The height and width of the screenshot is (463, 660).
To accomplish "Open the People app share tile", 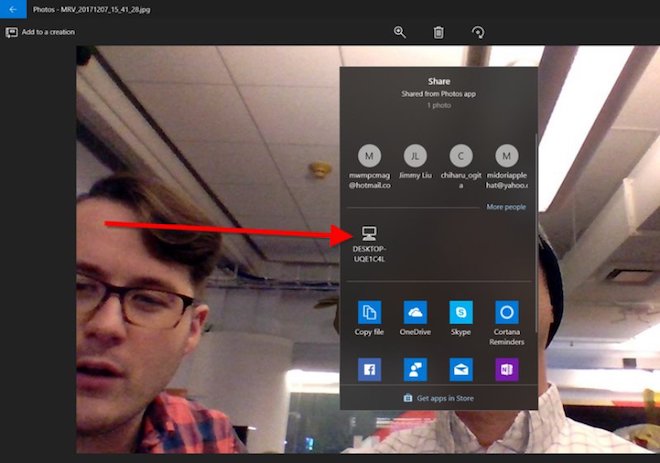I will coord(414,370).
